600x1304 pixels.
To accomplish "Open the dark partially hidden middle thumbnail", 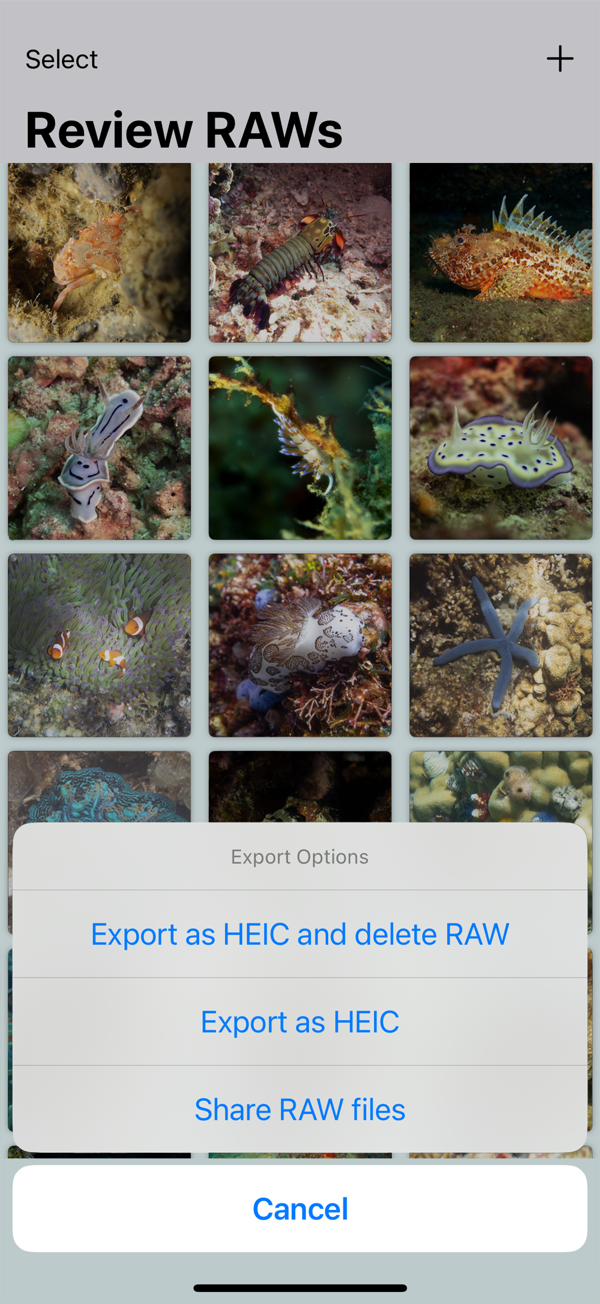I will (300, 787).
